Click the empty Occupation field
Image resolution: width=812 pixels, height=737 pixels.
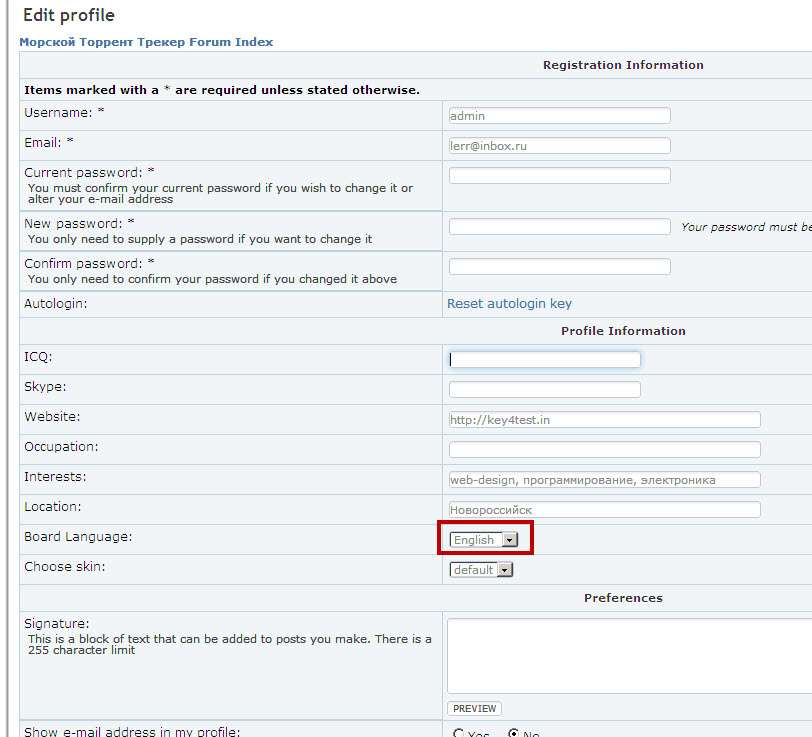pos(604,450)
